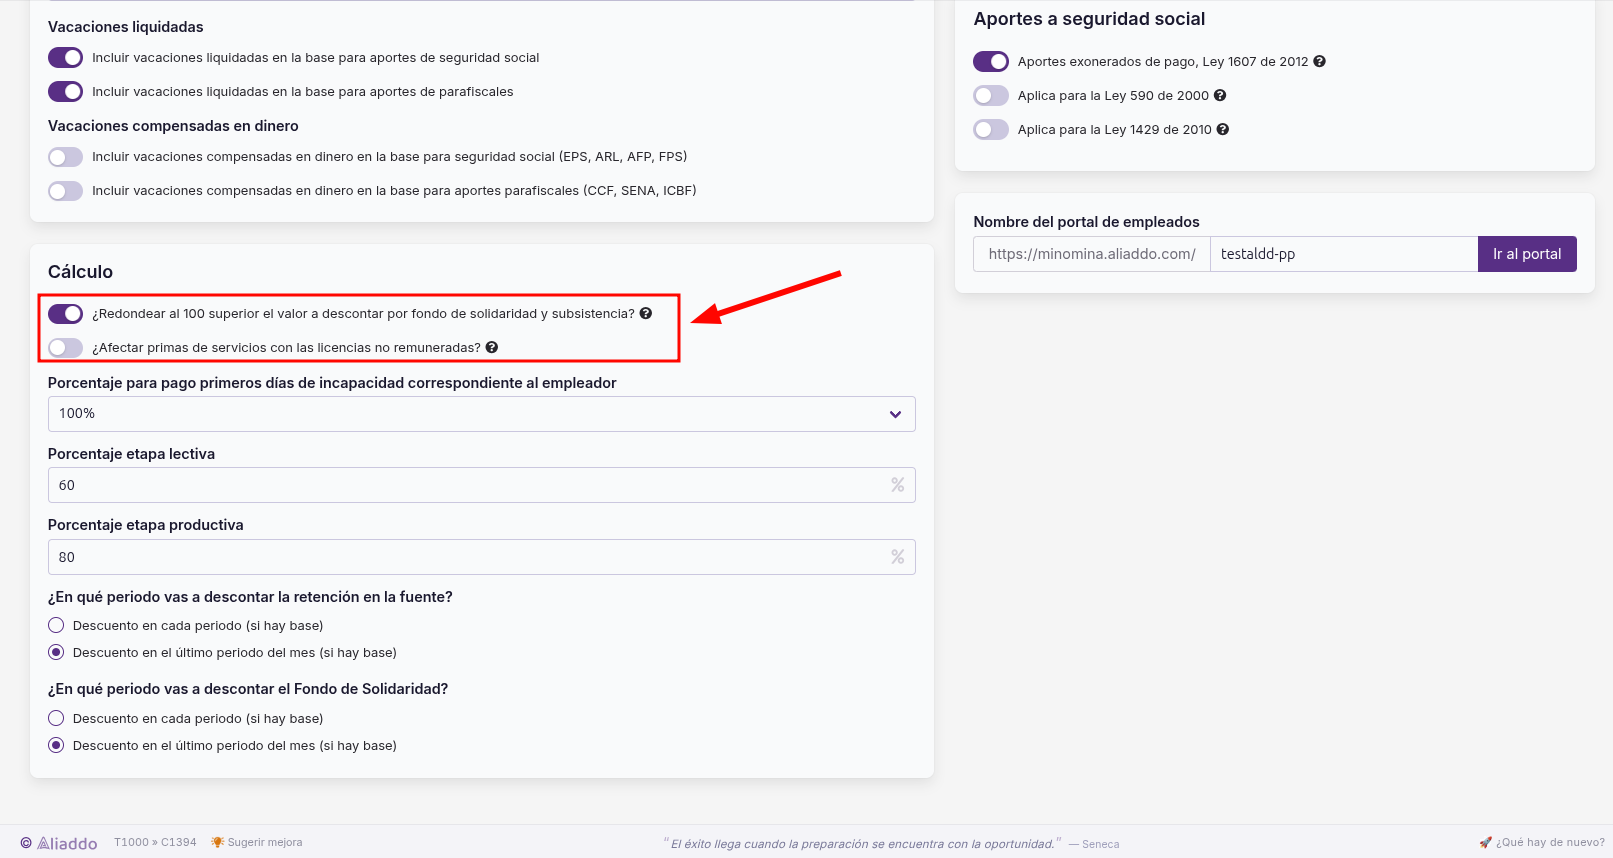This screenshot has width=1613, height=858.
Task: Open the employer incapacity percentage dropdown
Action: (482, 414)
